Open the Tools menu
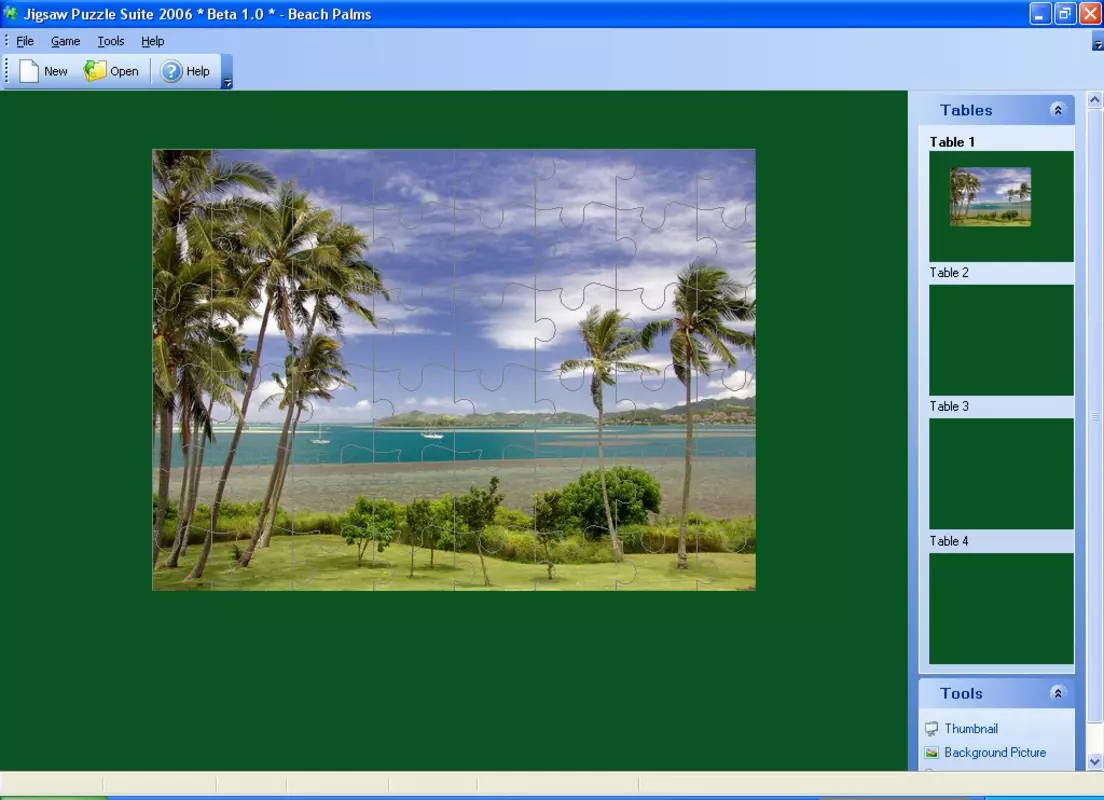1104x800 pixels. [111, 41]
